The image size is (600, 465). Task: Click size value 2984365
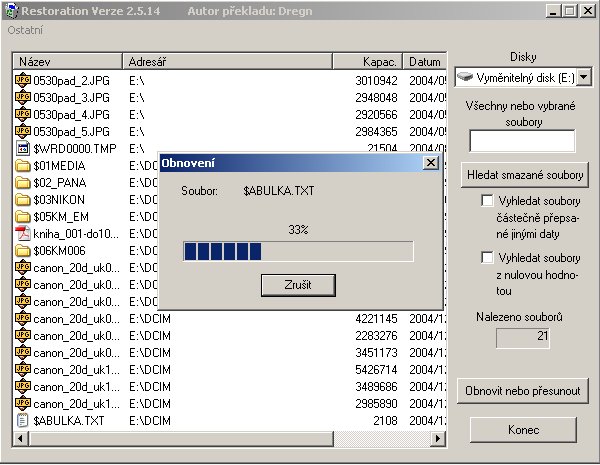(x=376, y=132)
